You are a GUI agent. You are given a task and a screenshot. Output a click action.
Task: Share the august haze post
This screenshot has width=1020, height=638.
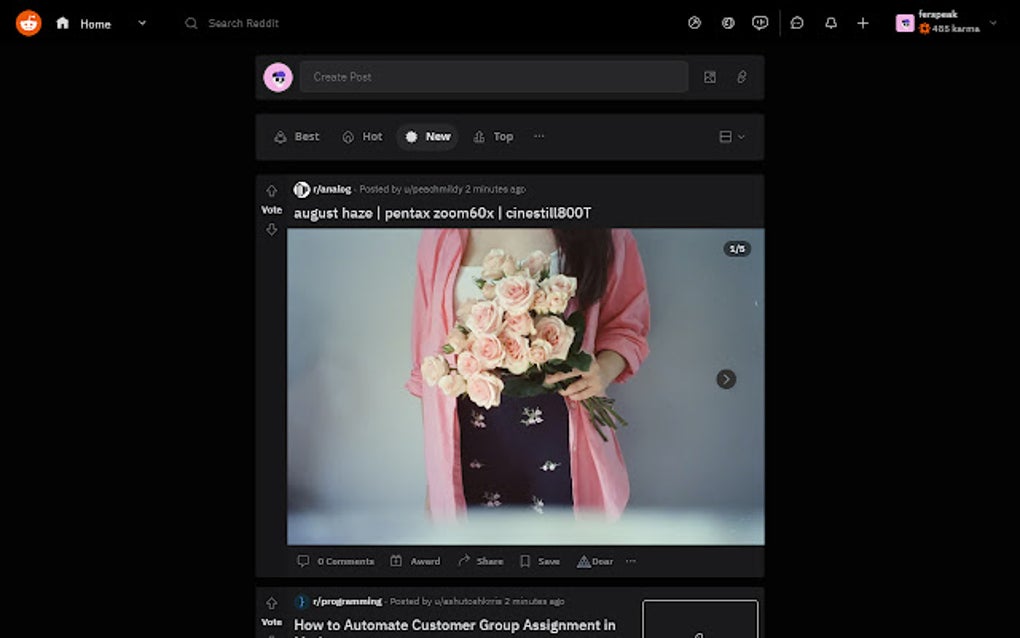[x=480, y=561]
